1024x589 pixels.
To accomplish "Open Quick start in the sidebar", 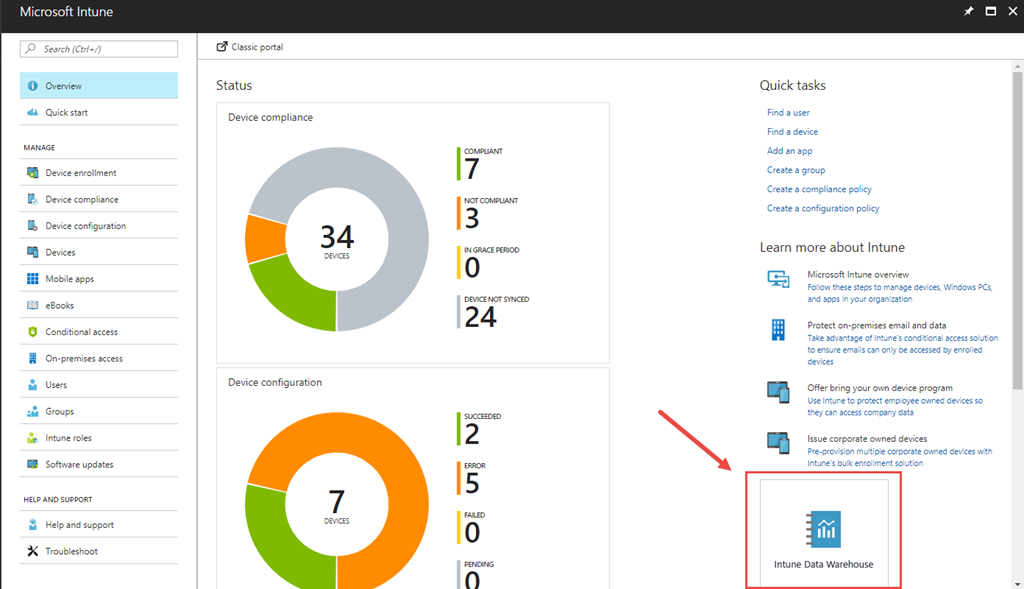I will (x=99, y=112).
